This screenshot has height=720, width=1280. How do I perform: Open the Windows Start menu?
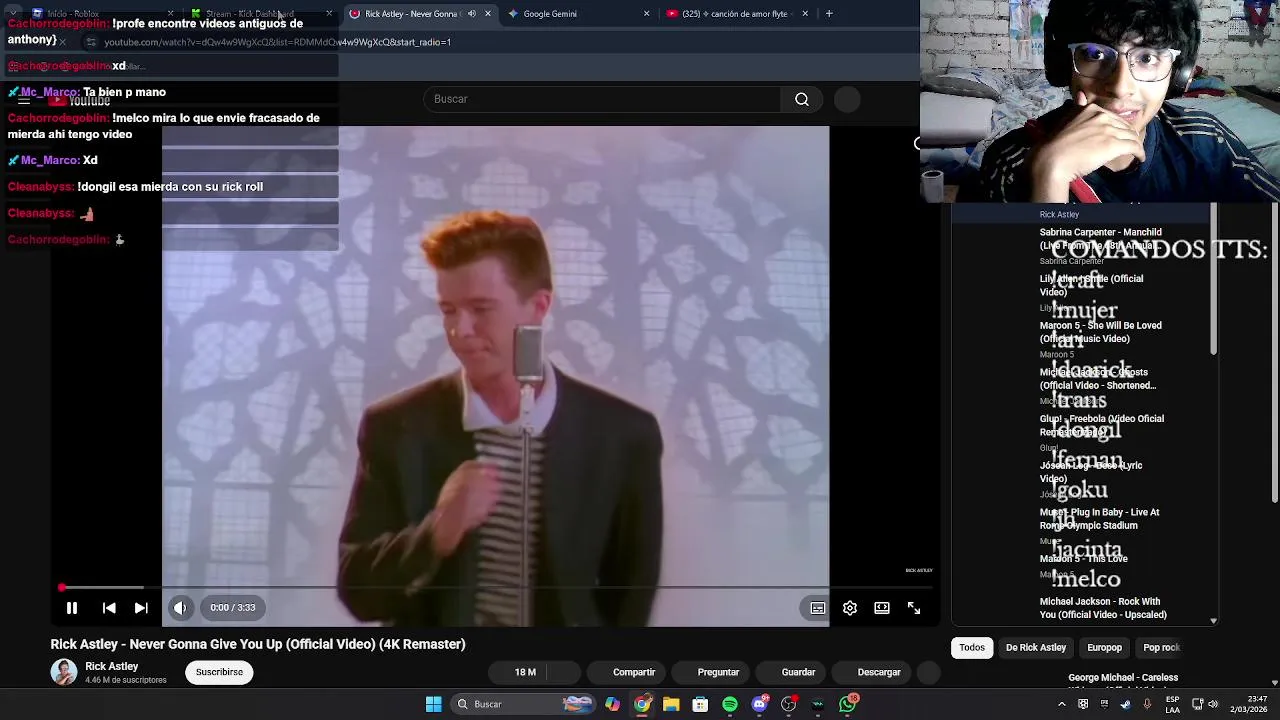click(433, 704)
